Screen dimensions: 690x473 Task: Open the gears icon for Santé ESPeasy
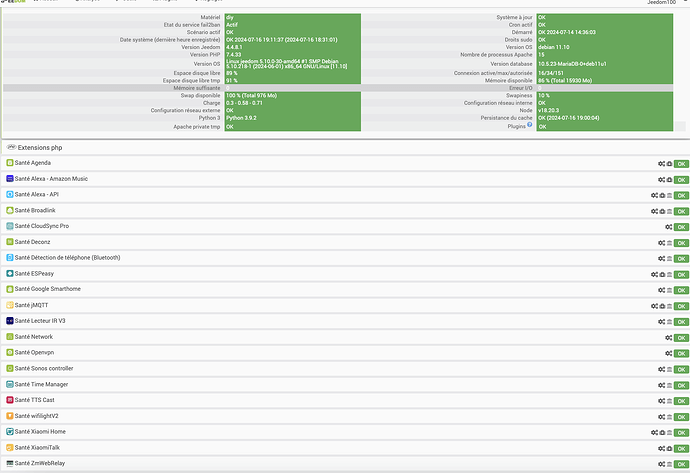coord(654,275)
